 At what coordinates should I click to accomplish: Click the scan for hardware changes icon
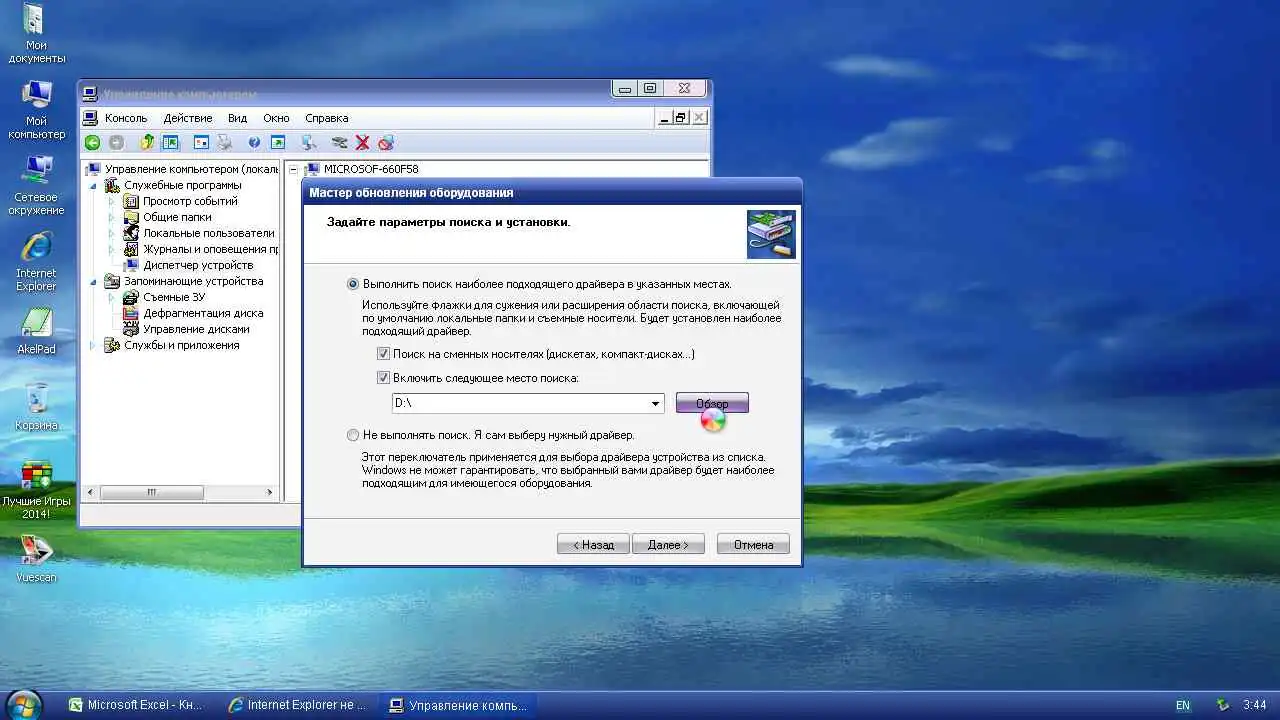pyautogui.click(x=309, y=143)
